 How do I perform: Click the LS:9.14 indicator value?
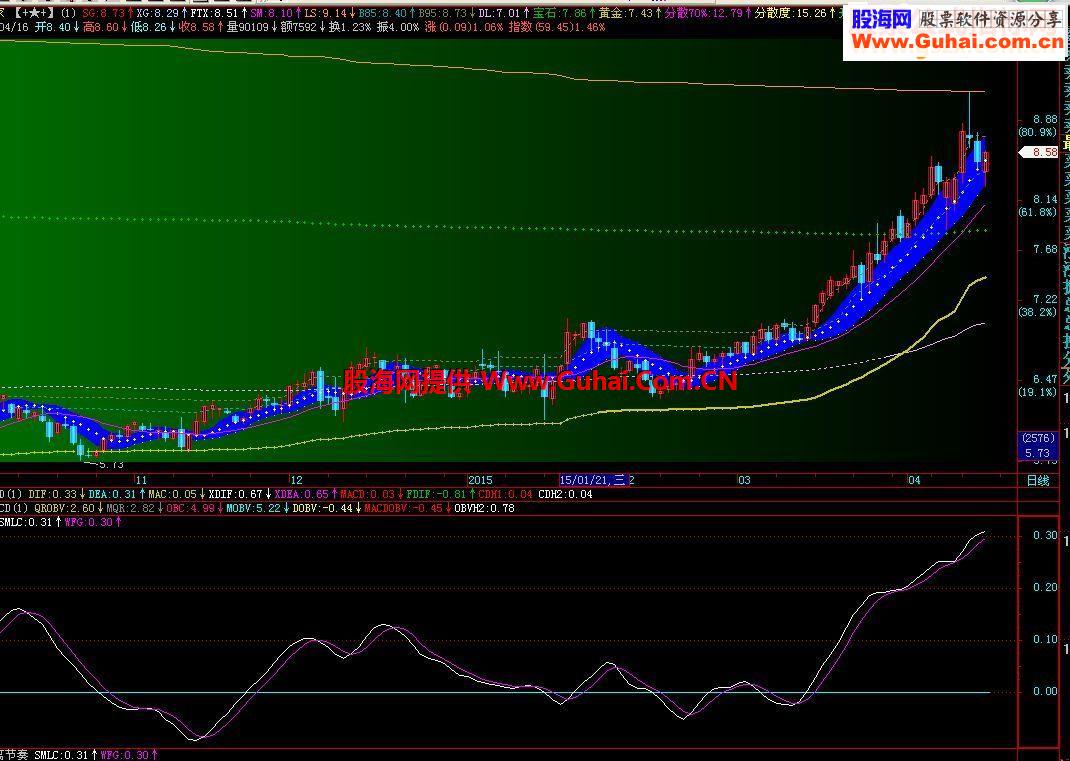325,12
